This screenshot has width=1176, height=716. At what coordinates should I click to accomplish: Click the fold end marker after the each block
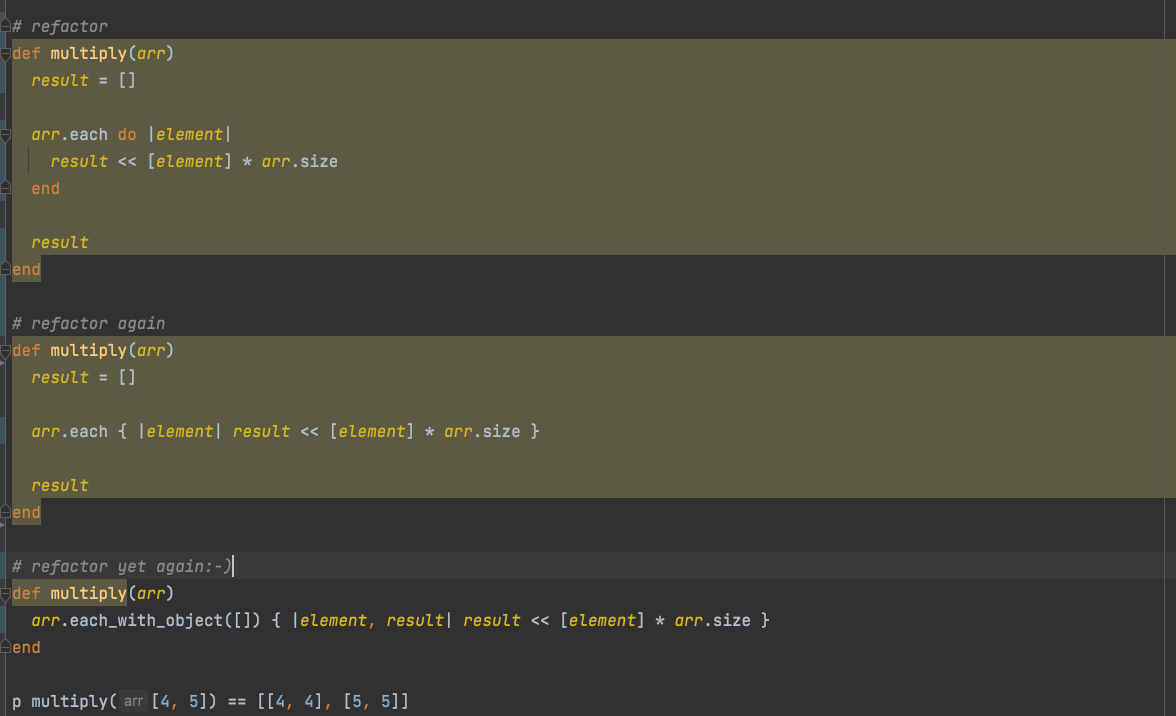[x=4, y=188]
